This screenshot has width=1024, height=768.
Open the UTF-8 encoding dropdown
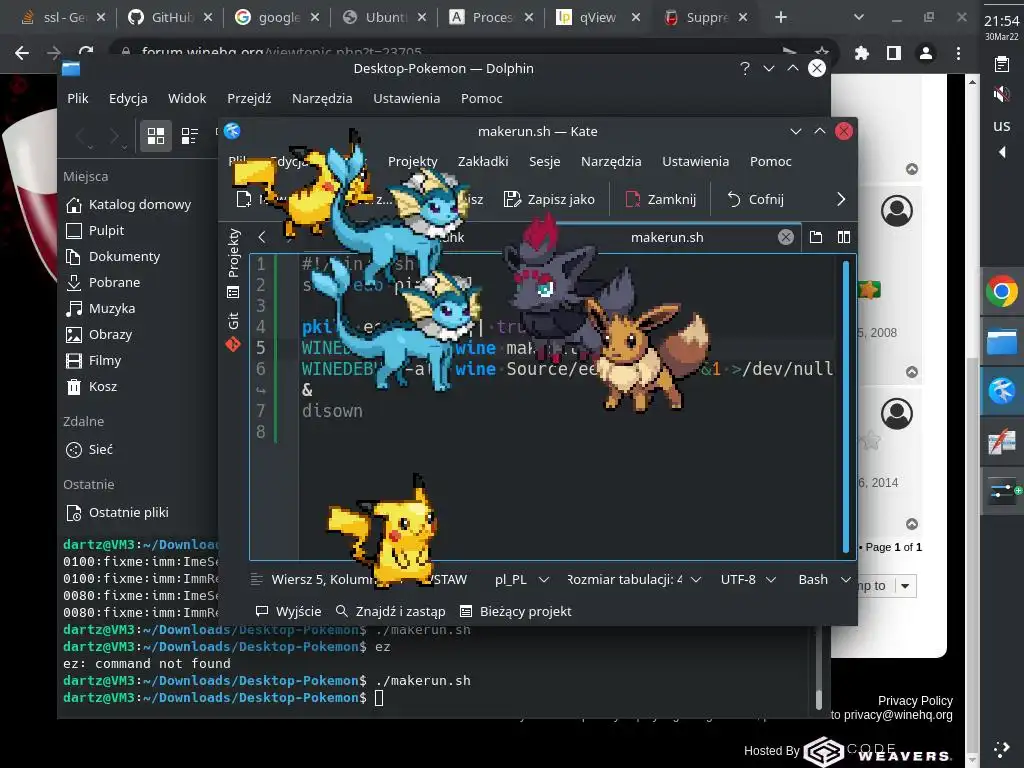(748, 579)
